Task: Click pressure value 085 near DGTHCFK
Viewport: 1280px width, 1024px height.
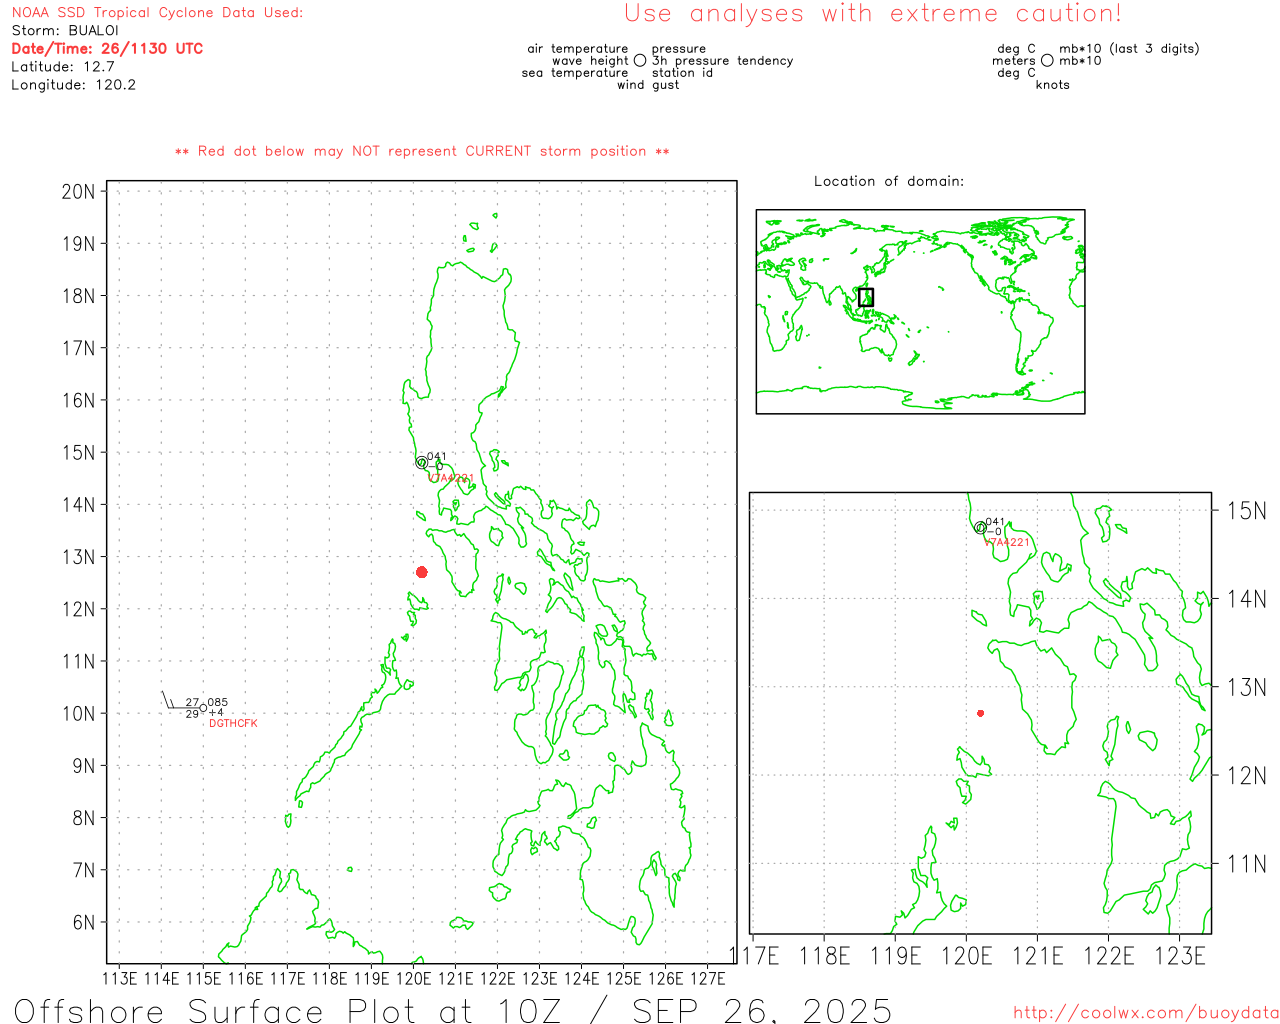Action: coord(217,703)
